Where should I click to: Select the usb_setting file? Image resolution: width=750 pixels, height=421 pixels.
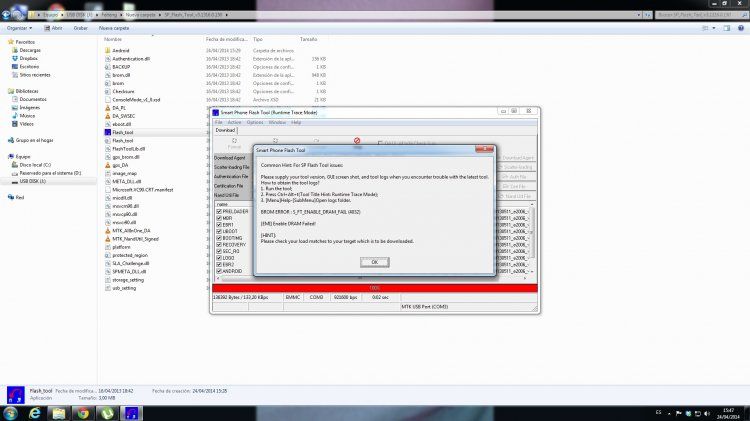124,288
